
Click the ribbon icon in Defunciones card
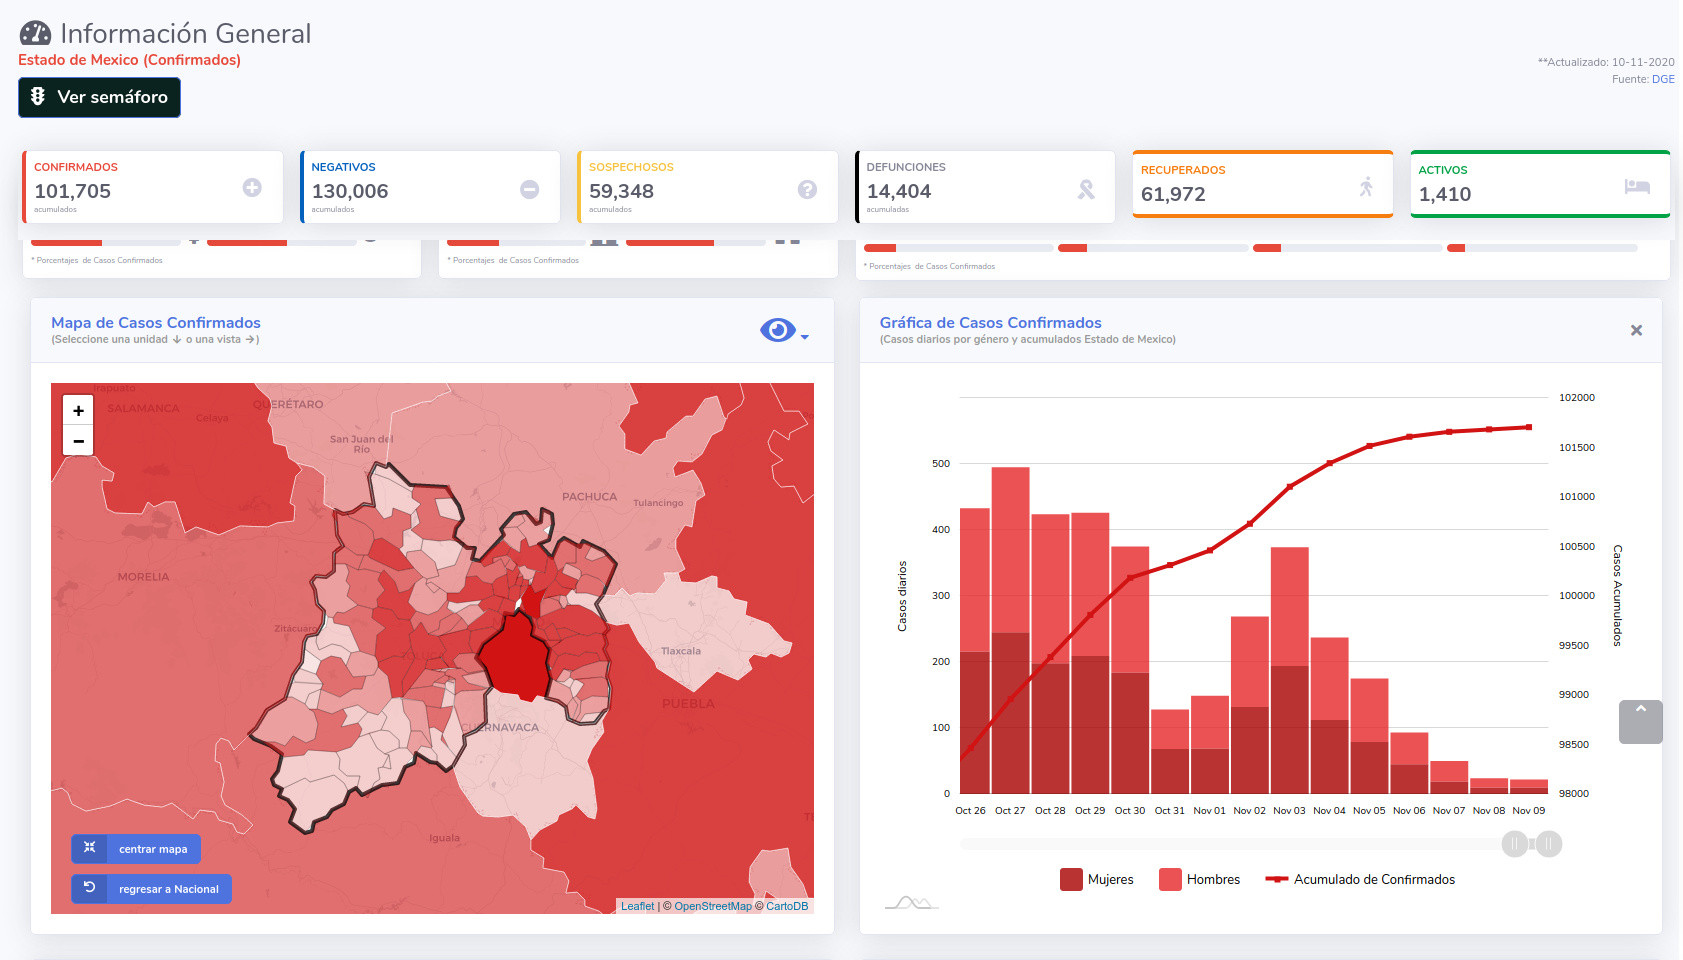(x=1086, y=189)
